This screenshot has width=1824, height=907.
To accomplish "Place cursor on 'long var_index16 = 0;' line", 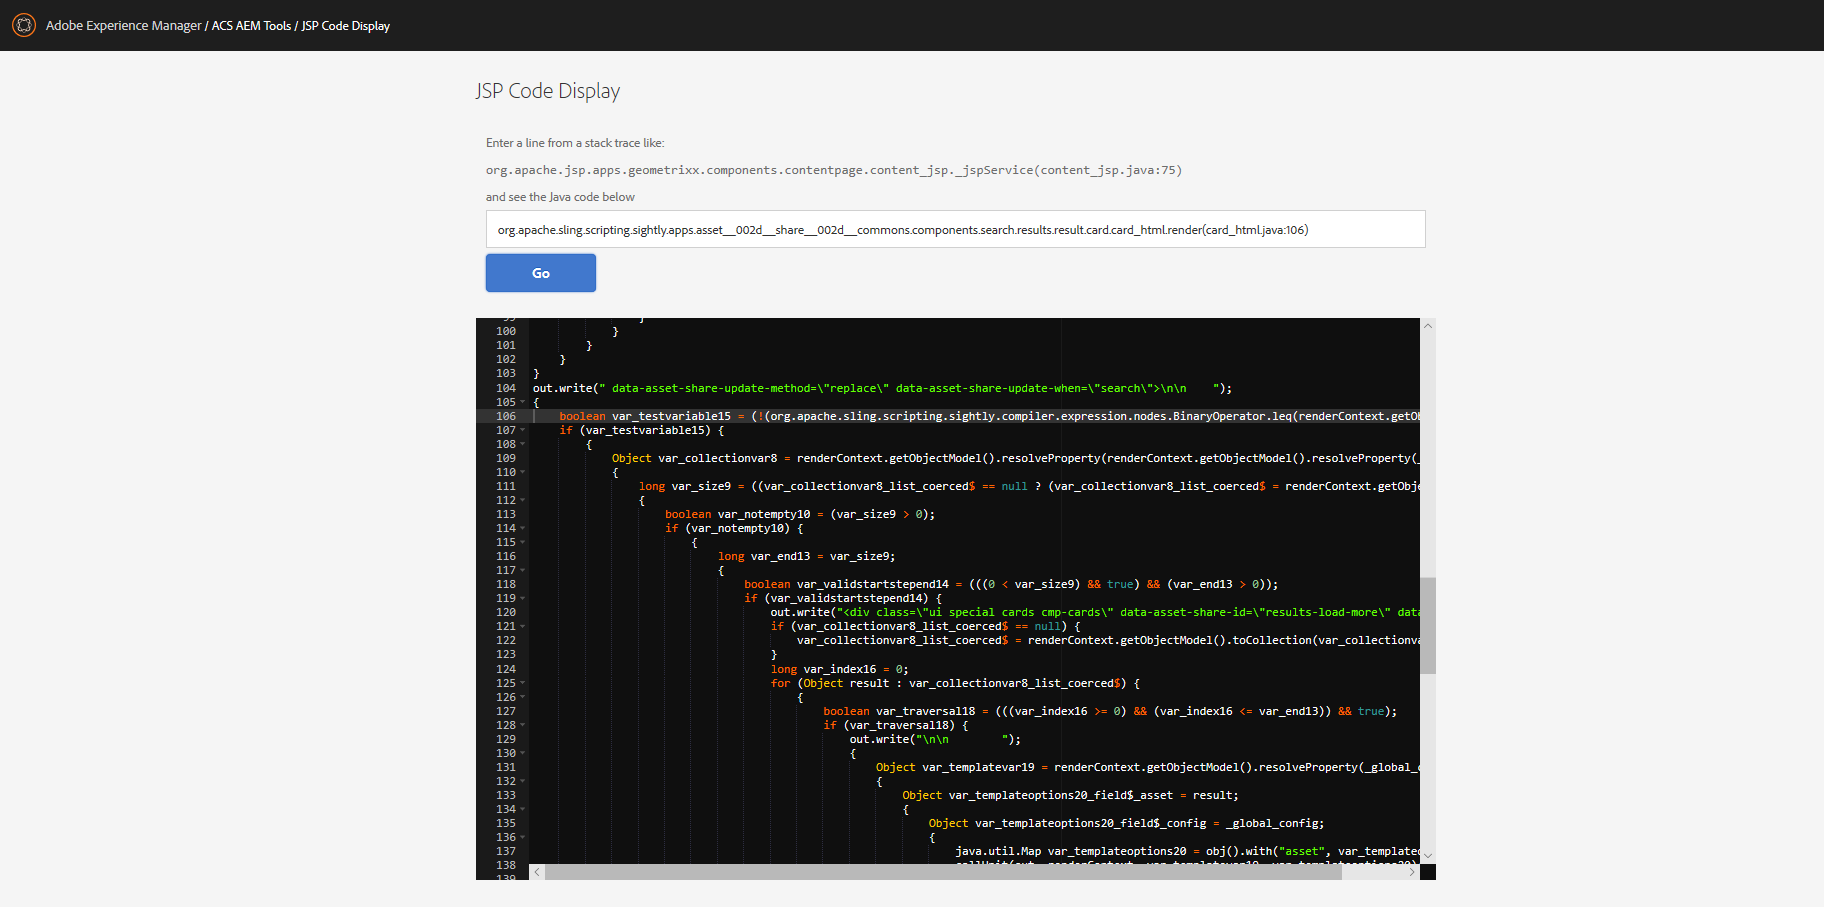I will tap(840, 669).
